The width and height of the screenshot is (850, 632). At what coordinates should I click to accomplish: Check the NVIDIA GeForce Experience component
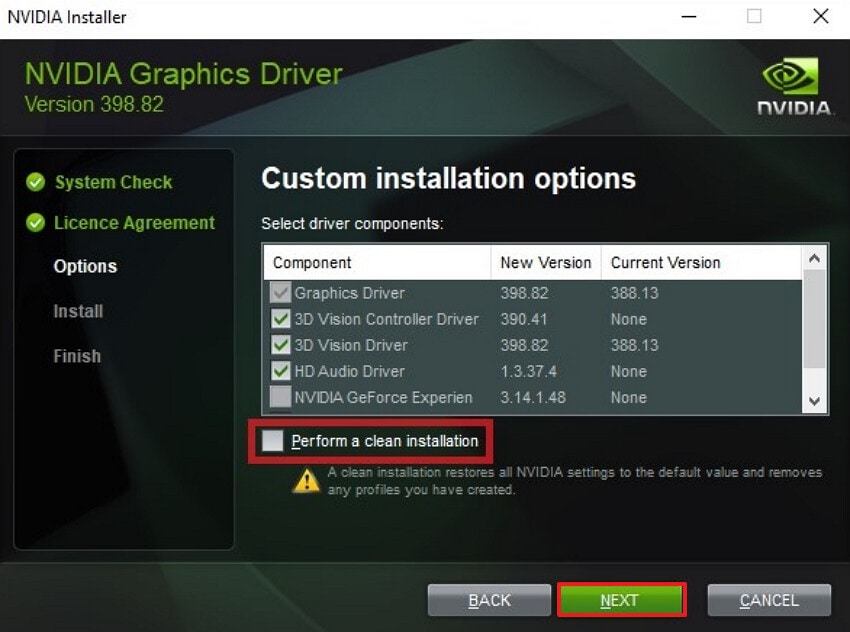point(281,397)
